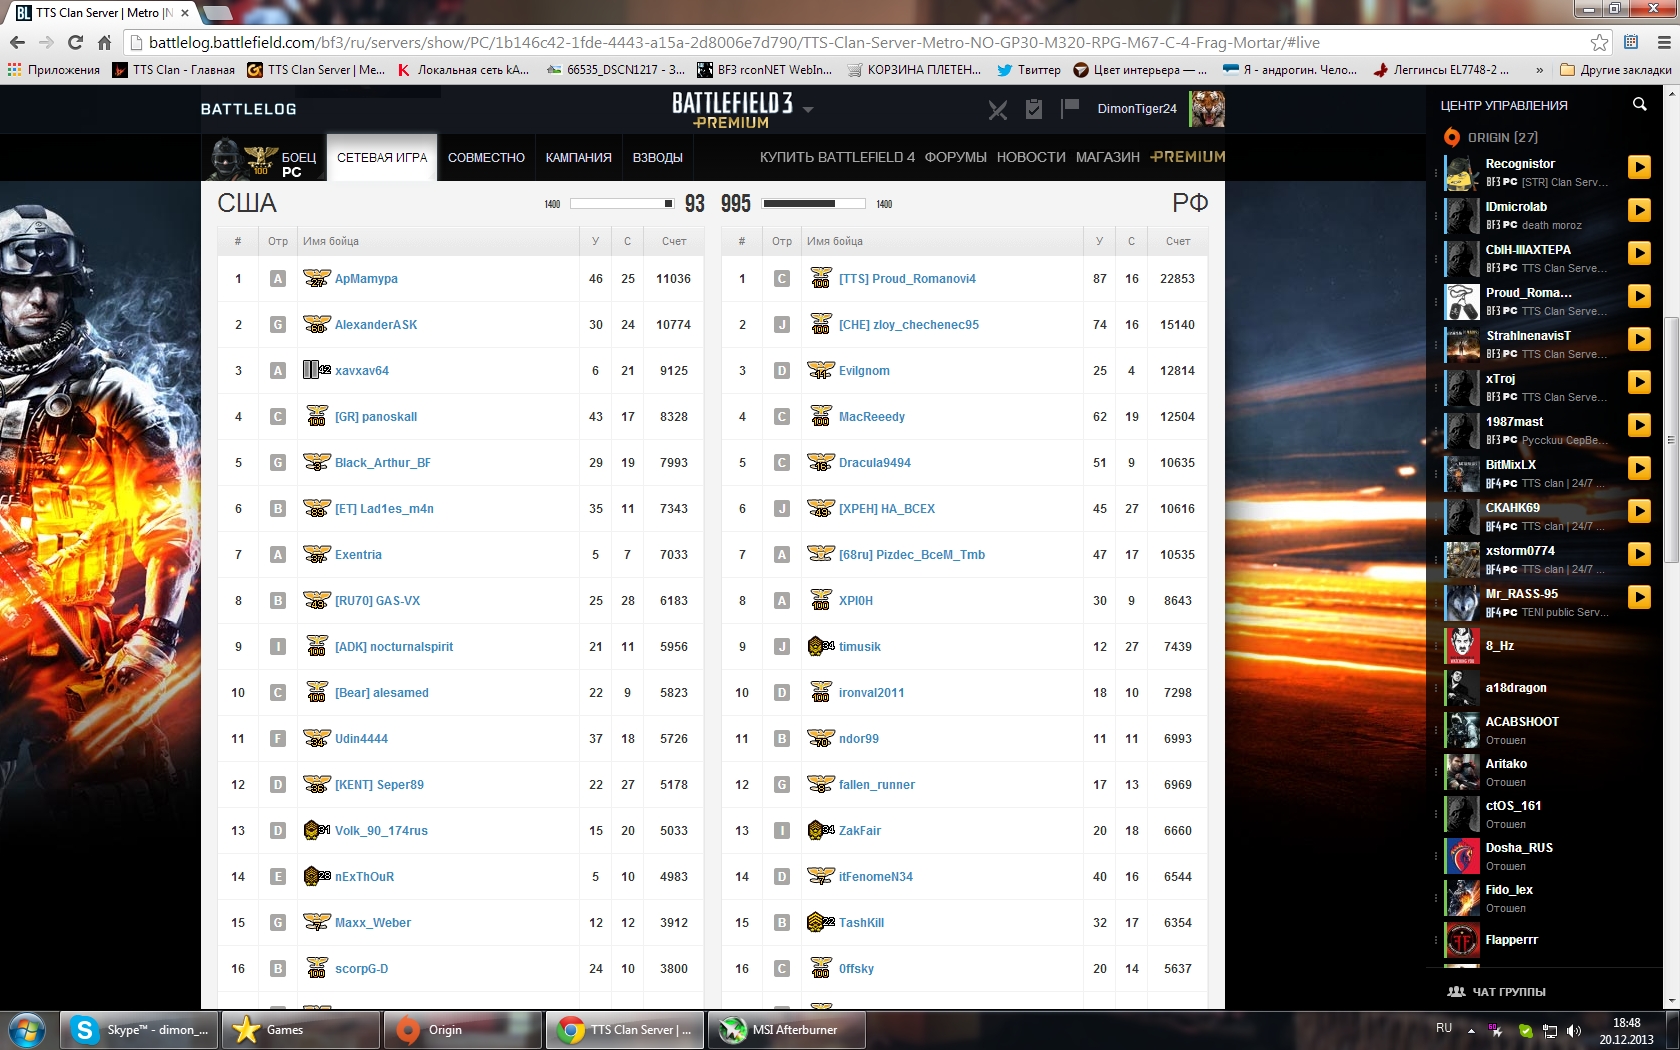Screen dimensions: 1680x1050
Task: Open the Windows Start menu
Action: tap(27, 1030)
